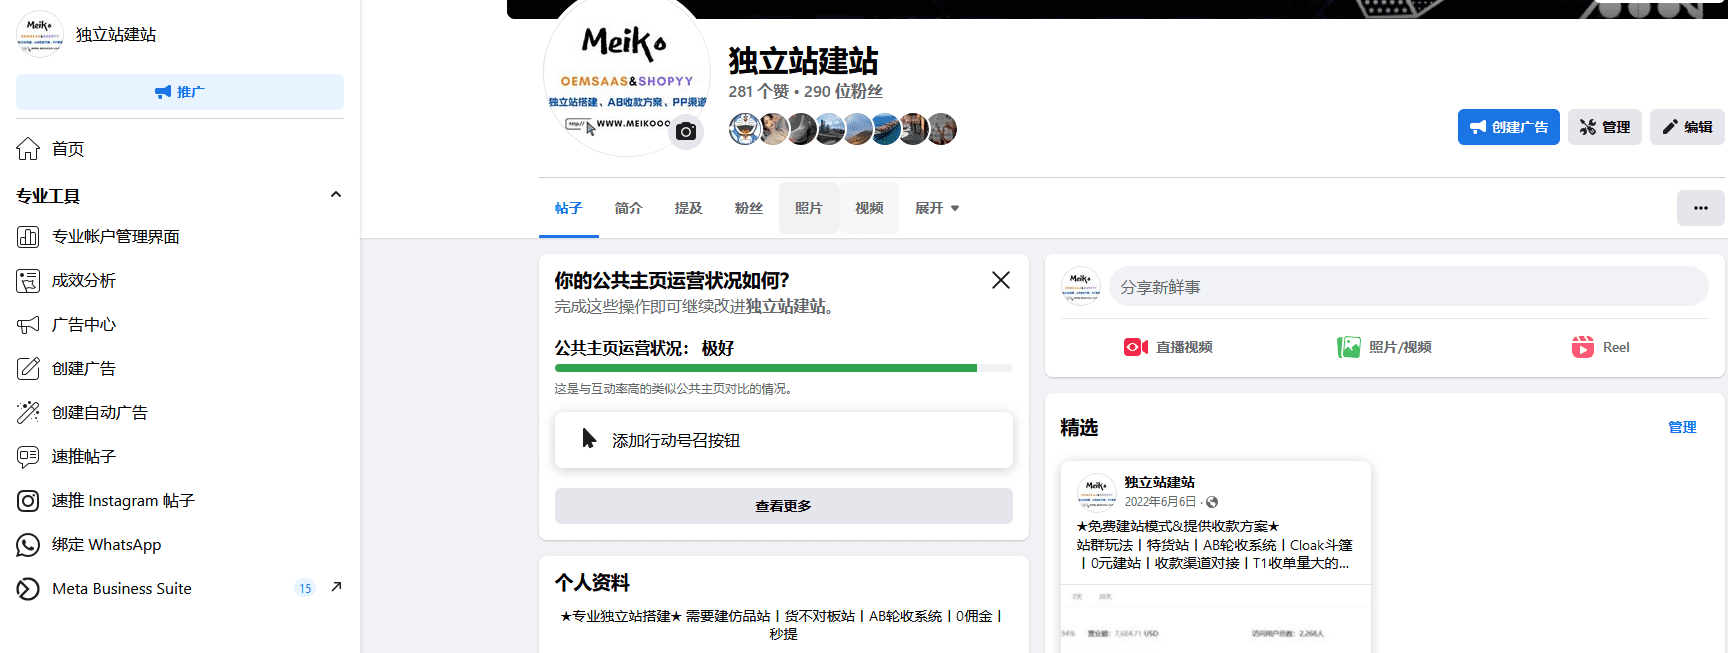Click the 推广 promote button
Viewport: 1728px width, 653px height.
pos(180,92)
